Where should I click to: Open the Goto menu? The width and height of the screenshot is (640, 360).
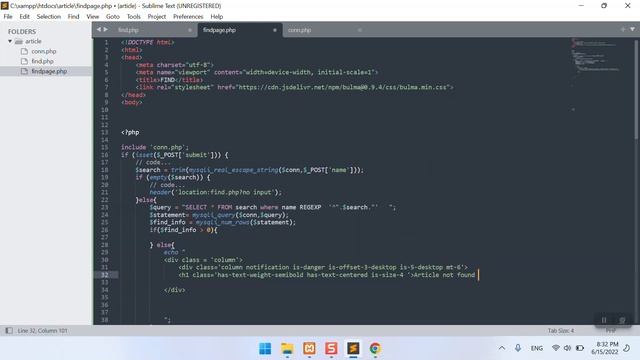pyautogui.click(x=113, y=17)
